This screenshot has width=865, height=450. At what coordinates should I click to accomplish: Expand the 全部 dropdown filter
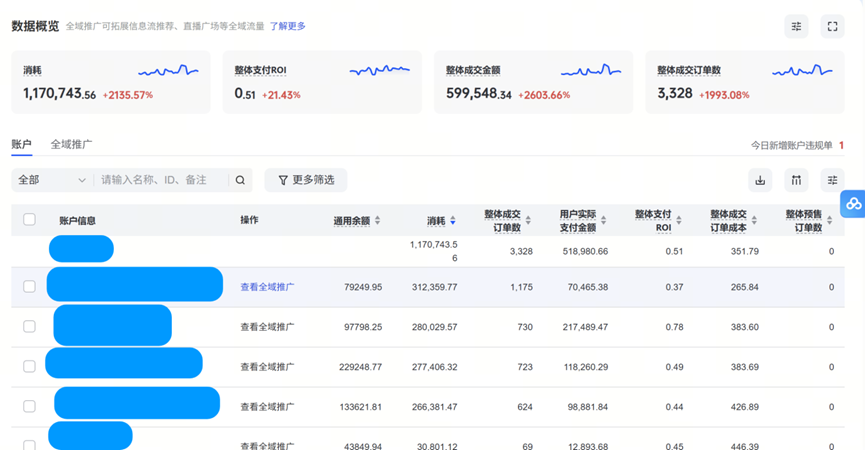[x=52, y=180]
